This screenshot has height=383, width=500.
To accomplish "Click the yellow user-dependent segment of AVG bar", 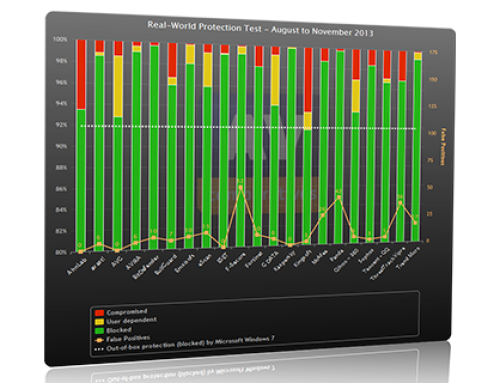I will [x=118, y=86].
